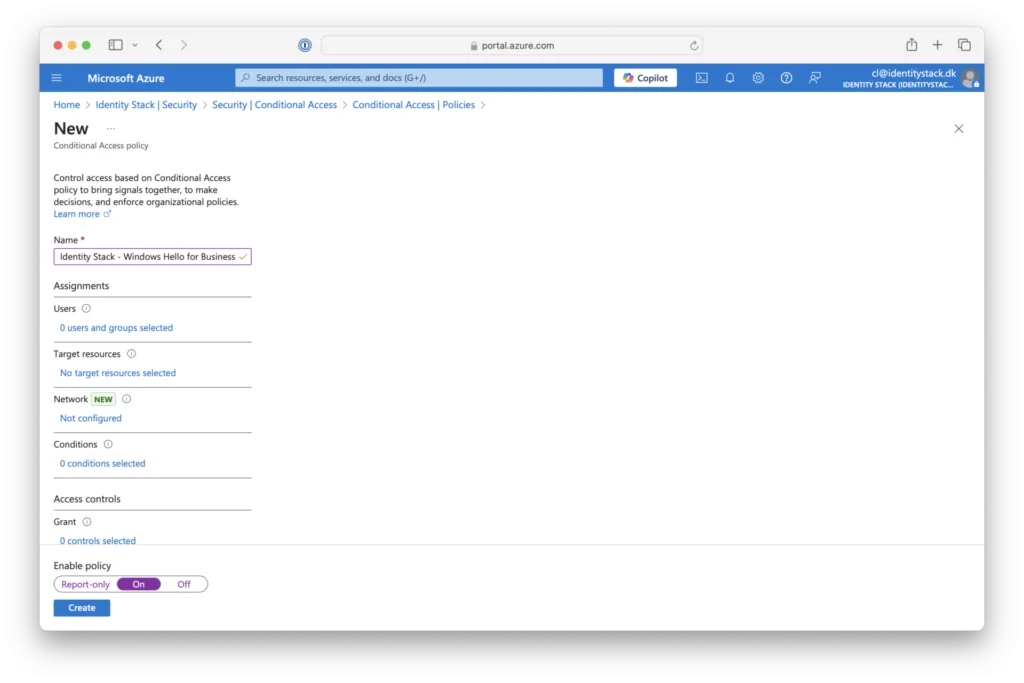The height and width of the screenshot is (683, 1024).
Task: Open 0 controls selected link
Action: pyautogui.click(x=98, y=540)
